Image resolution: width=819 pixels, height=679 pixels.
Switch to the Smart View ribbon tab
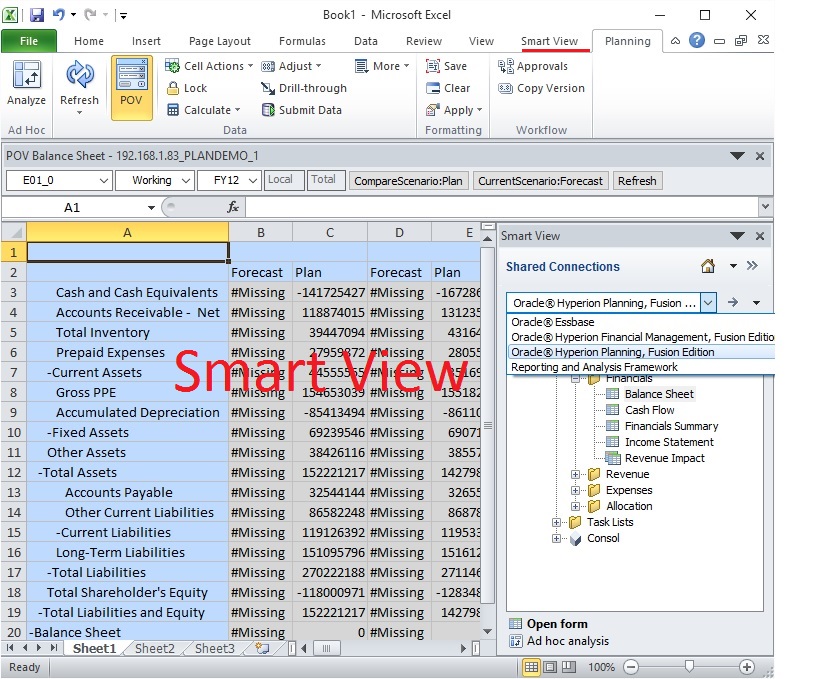click(549, 41)
